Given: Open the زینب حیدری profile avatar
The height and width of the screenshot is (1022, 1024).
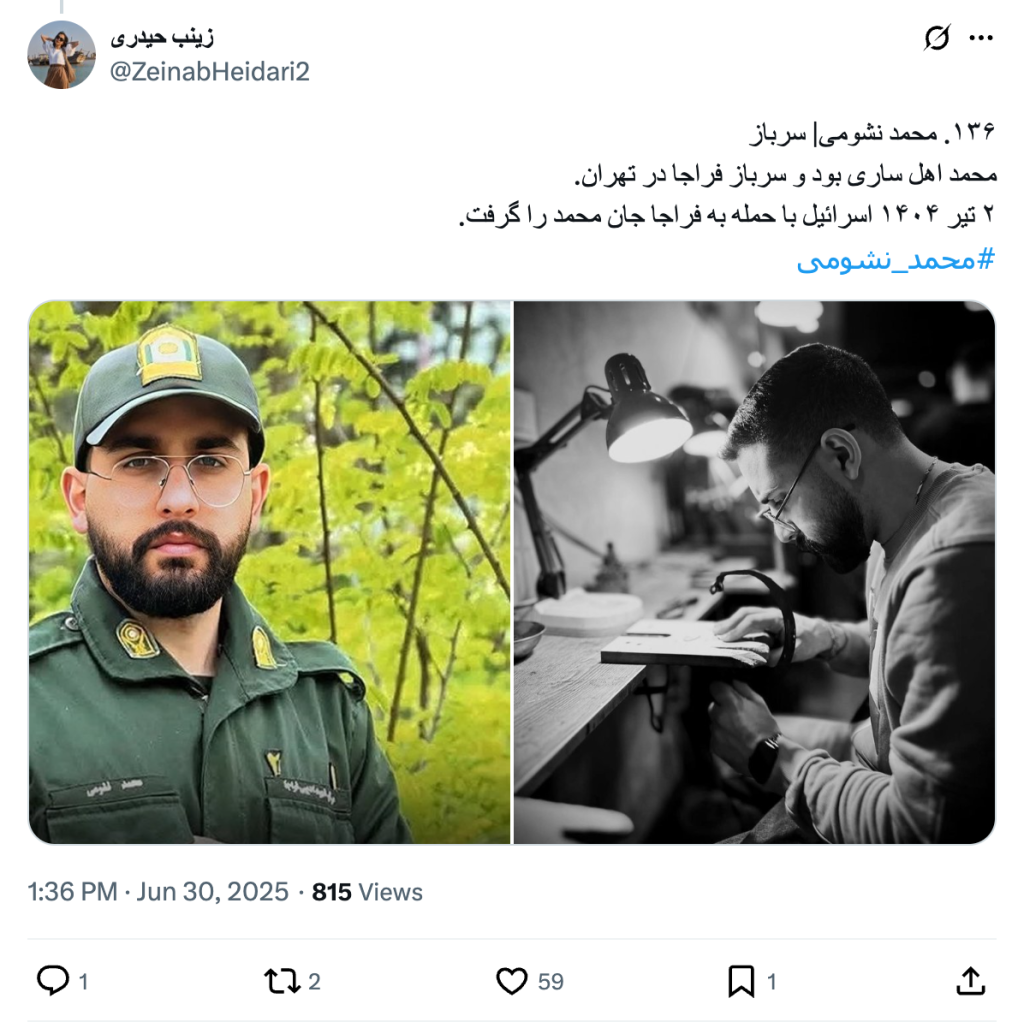Looking at the screenshot, I should [61, 54].
